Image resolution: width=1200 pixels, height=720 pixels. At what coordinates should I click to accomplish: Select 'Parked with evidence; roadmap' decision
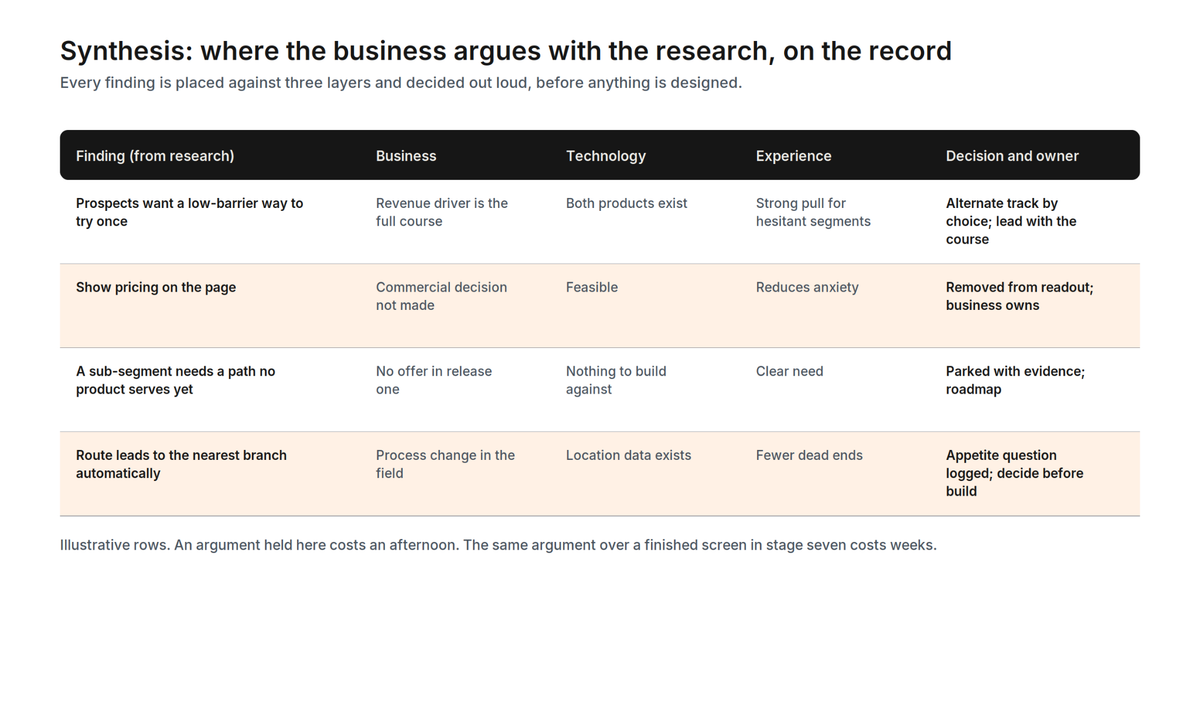tap(1015, 380)
